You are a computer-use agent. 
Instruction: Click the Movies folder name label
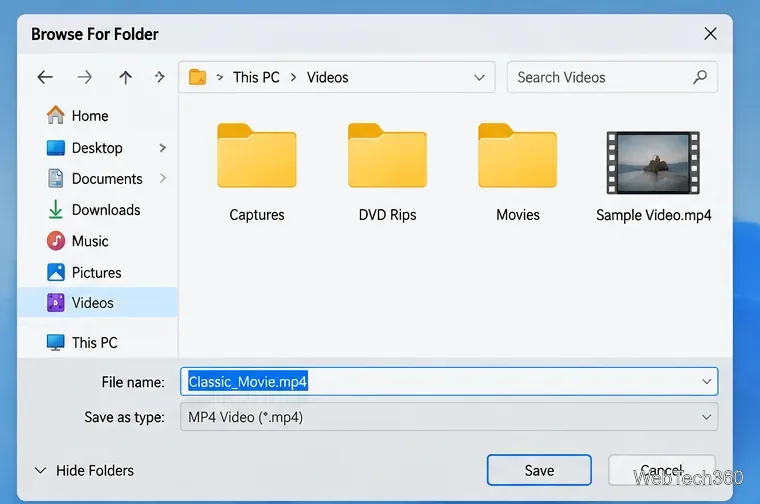[518, 215]
